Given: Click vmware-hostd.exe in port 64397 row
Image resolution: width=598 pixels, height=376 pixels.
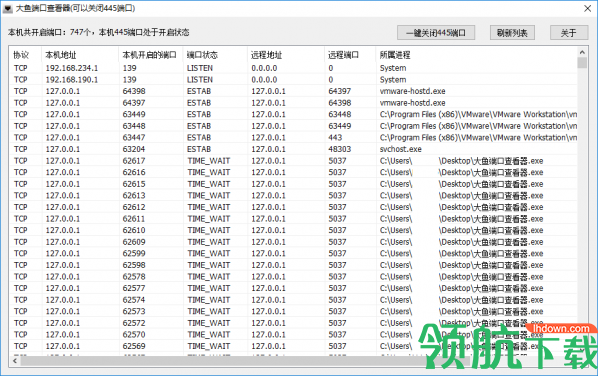Looking at the screenshot, I should [x=413, y=103].
